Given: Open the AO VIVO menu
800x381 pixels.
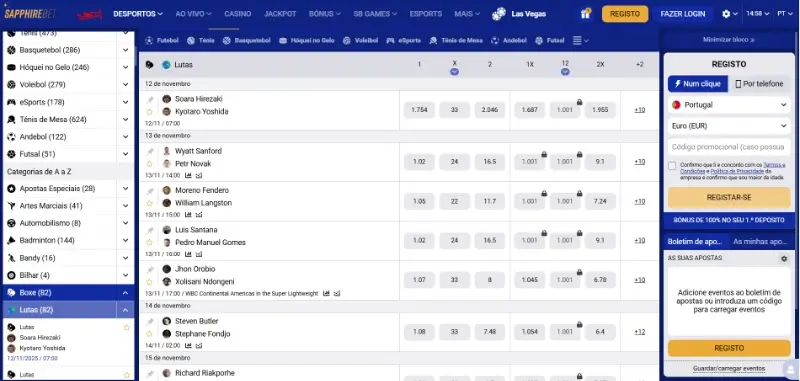Looking at the screenshot, I should point(193,14).
